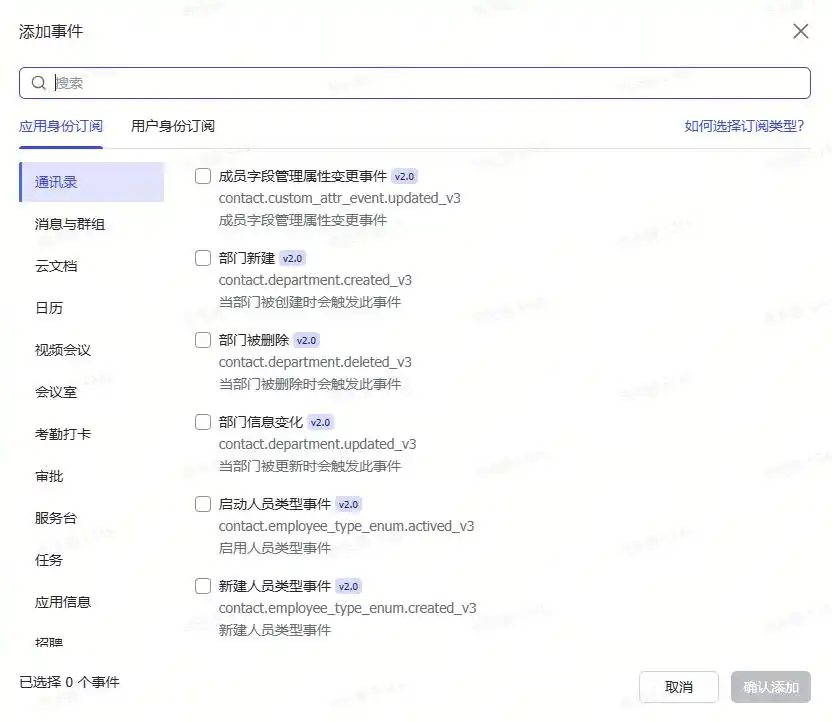Switch to 用户身份订阅 tab
832x722 pixels.
173,126
